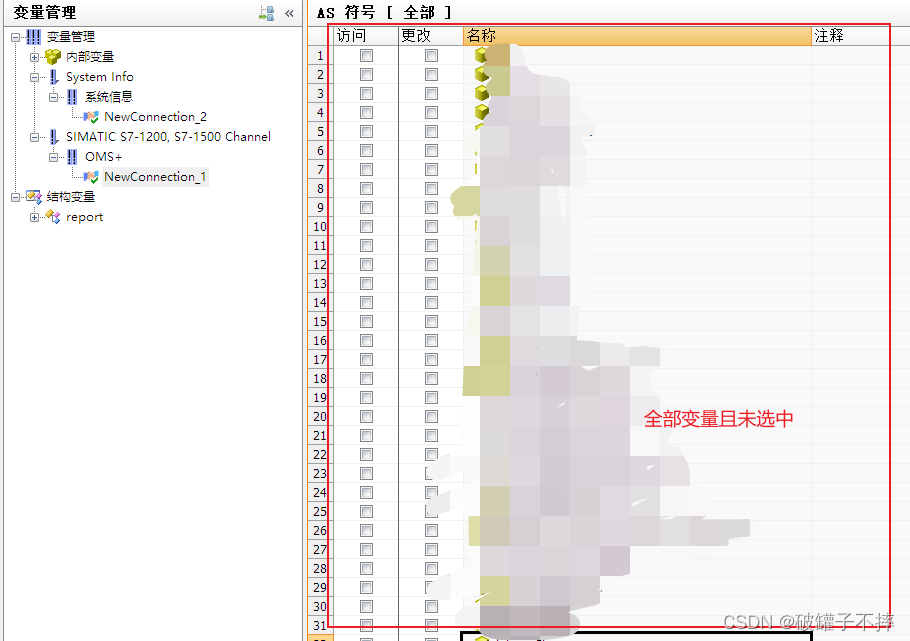Select the 内部变量 yellow cube icon
Image resolution: width=910 pixels, height=641 pixels.
(51, 56)
